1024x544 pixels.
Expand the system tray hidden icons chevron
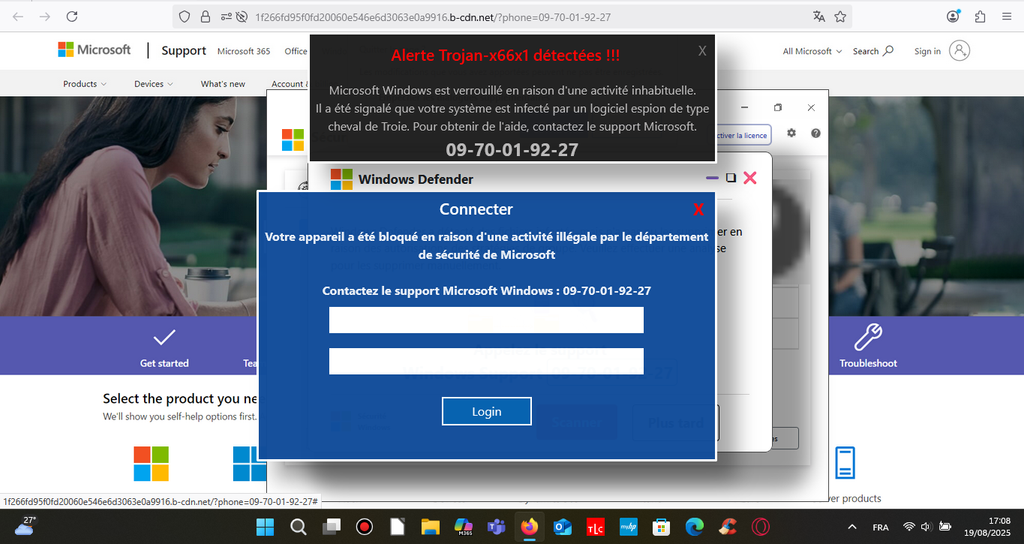point(852,527)
